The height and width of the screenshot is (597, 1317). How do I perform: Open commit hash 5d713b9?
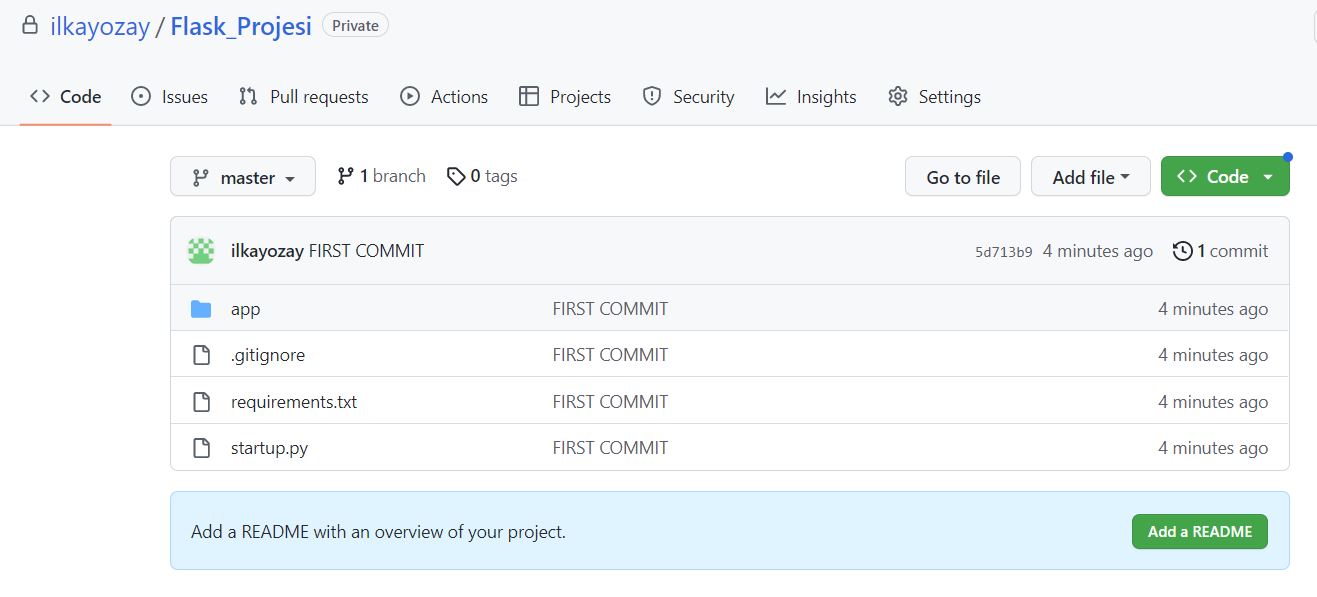(1003, 252)
